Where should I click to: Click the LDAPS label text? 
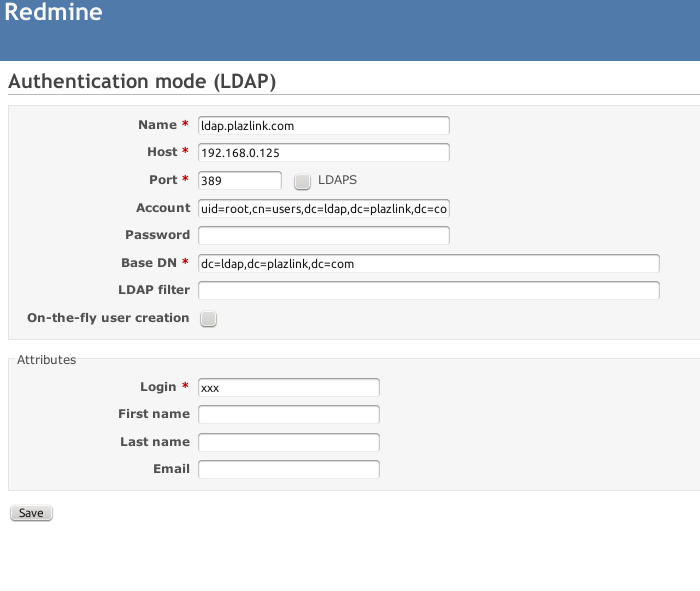point(338,180)
